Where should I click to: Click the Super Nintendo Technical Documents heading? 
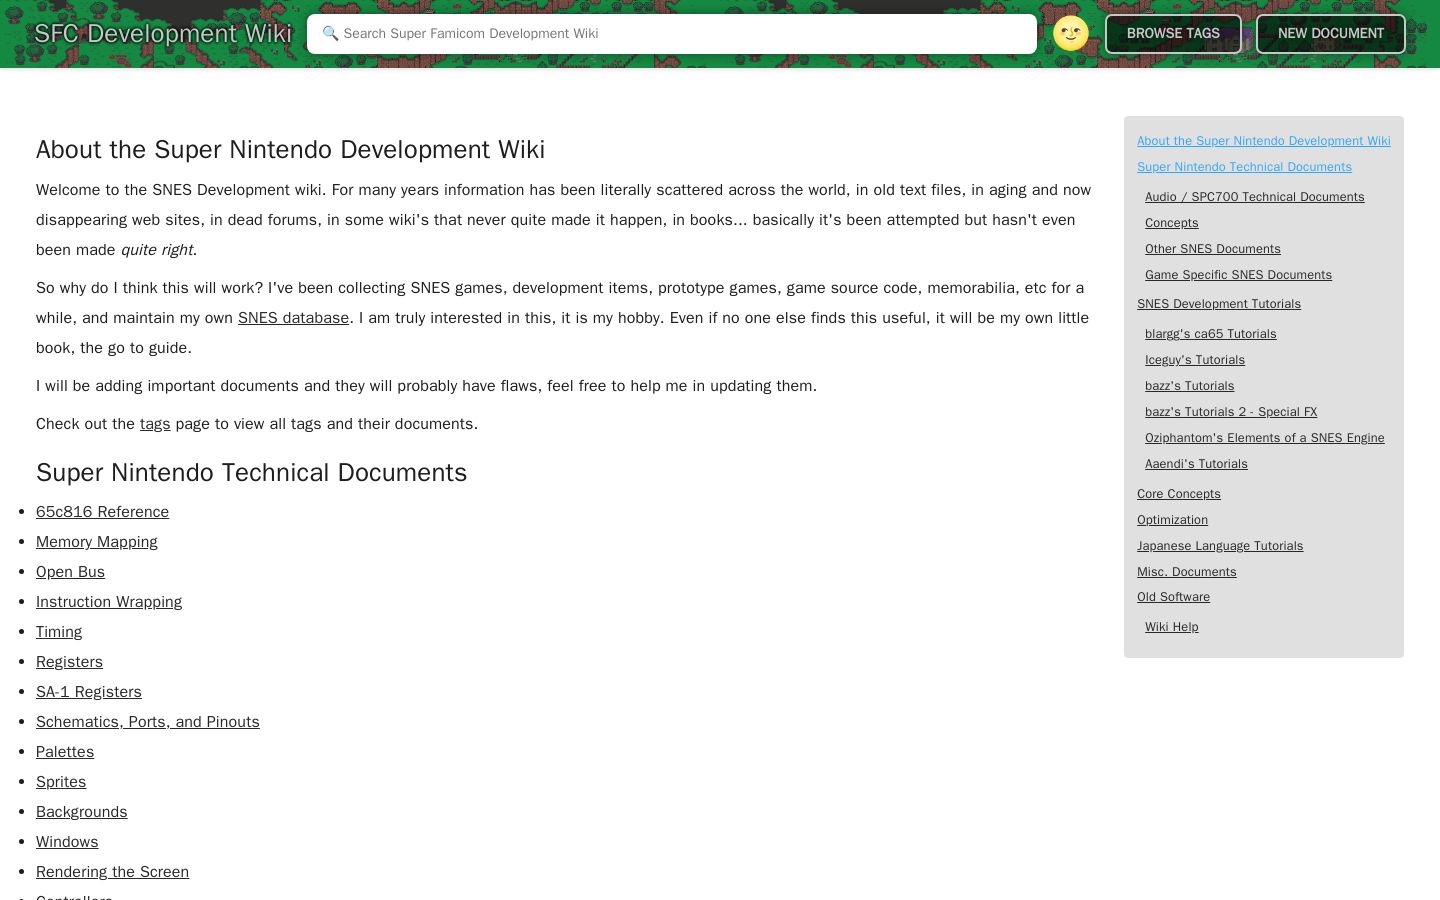pos(252,473)
